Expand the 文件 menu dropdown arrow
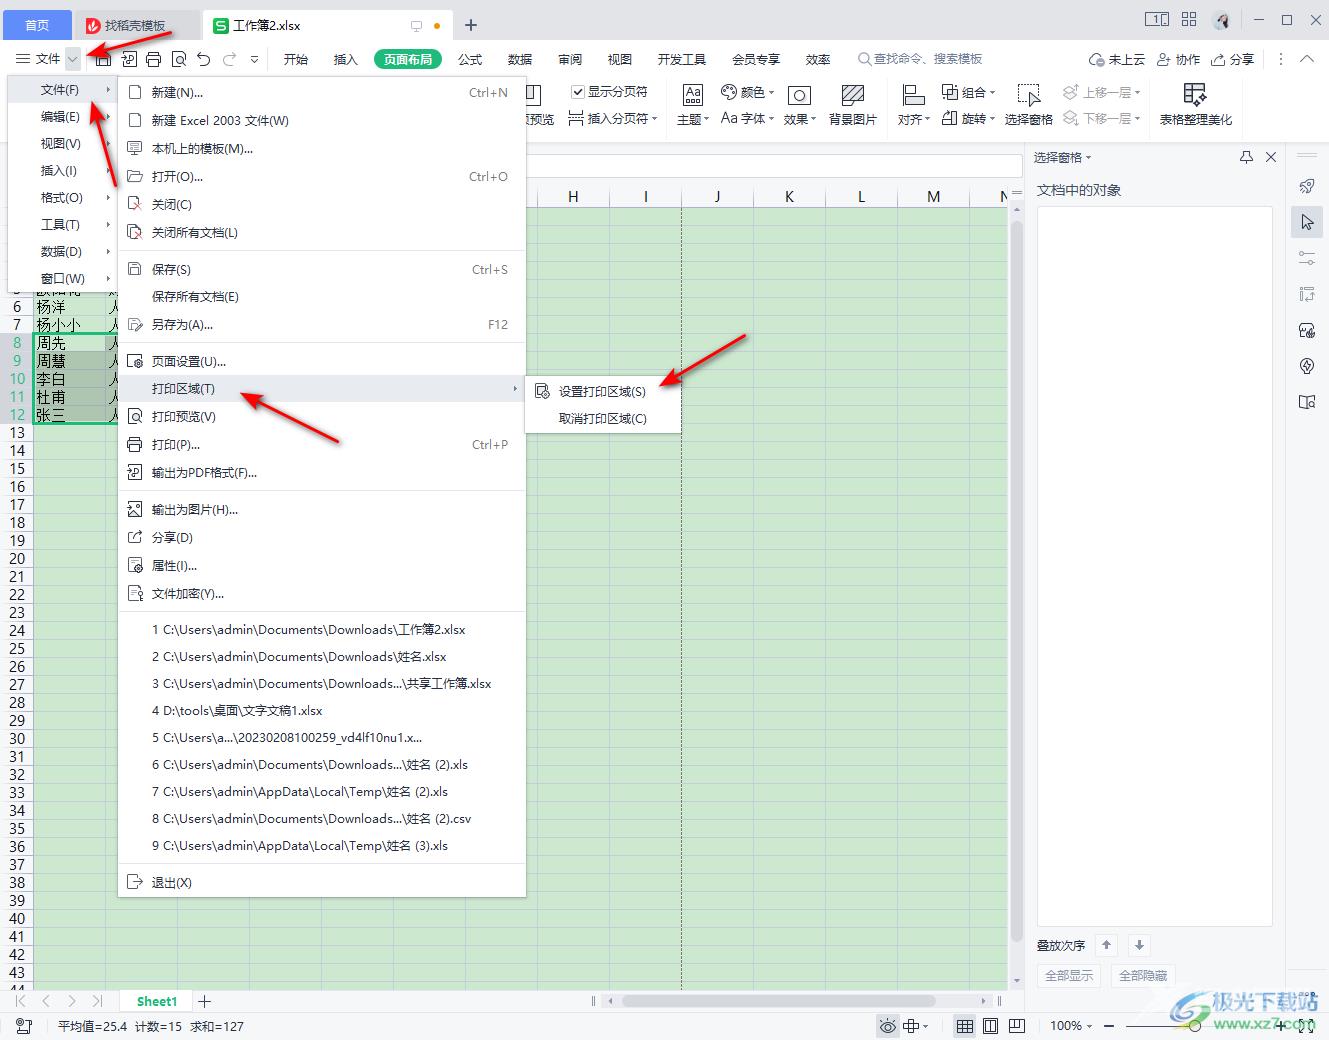 tap(73, 60)
